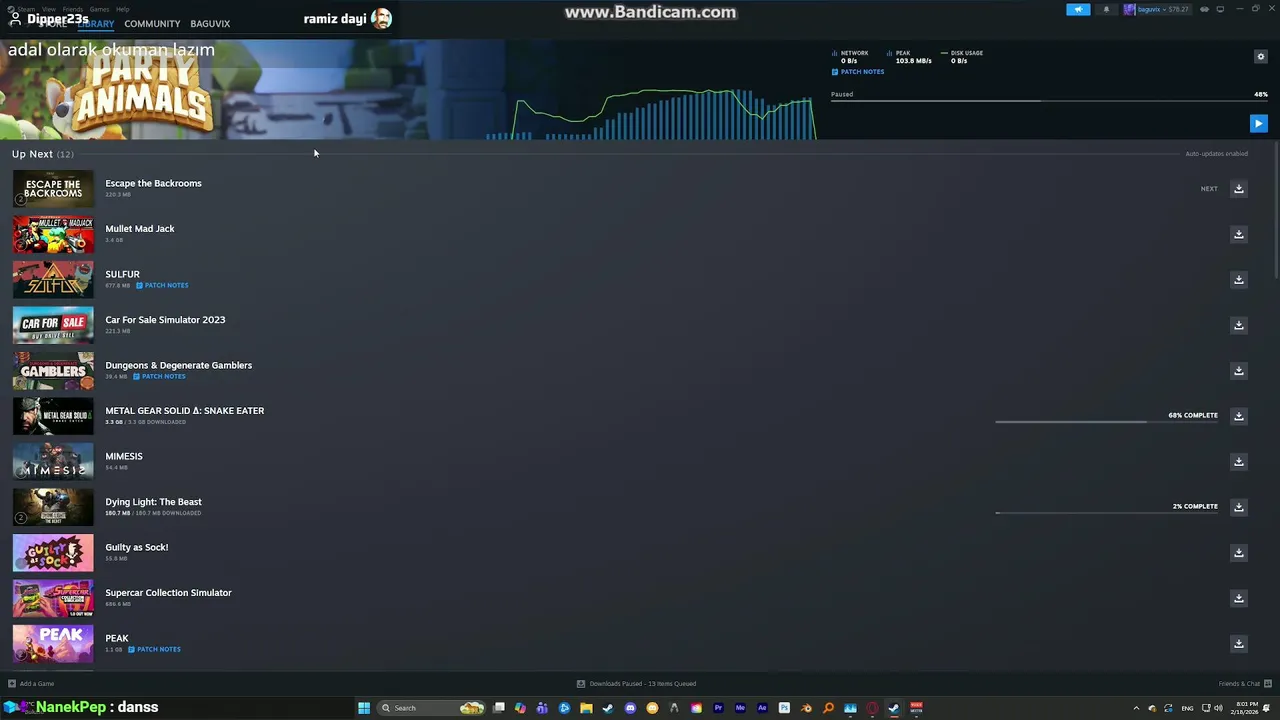Screen dimensions: 1280x720
Task: Open Premiere Pro from the taskbar
Action: (x=719, y=708)
